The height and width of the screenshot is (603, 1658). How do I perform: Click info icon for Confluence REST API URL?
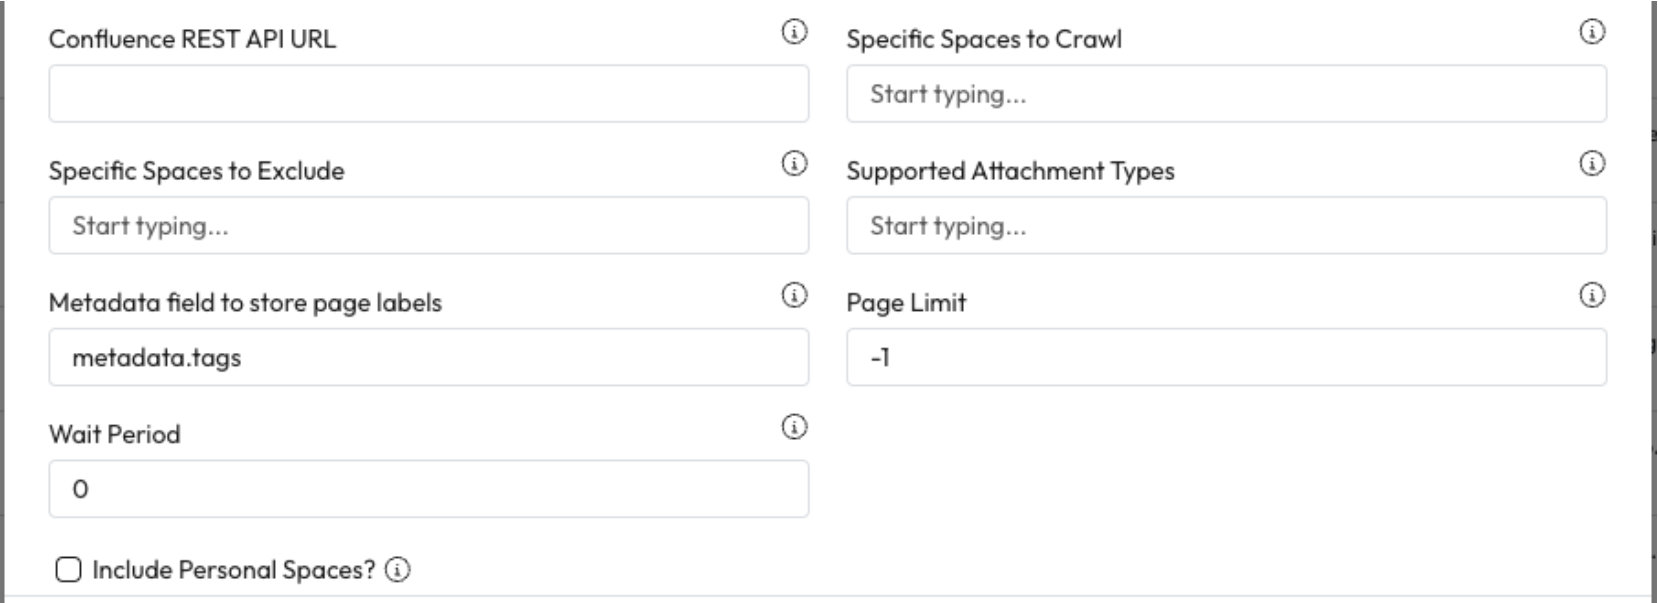pyautogui.click(x=794, y=32)
